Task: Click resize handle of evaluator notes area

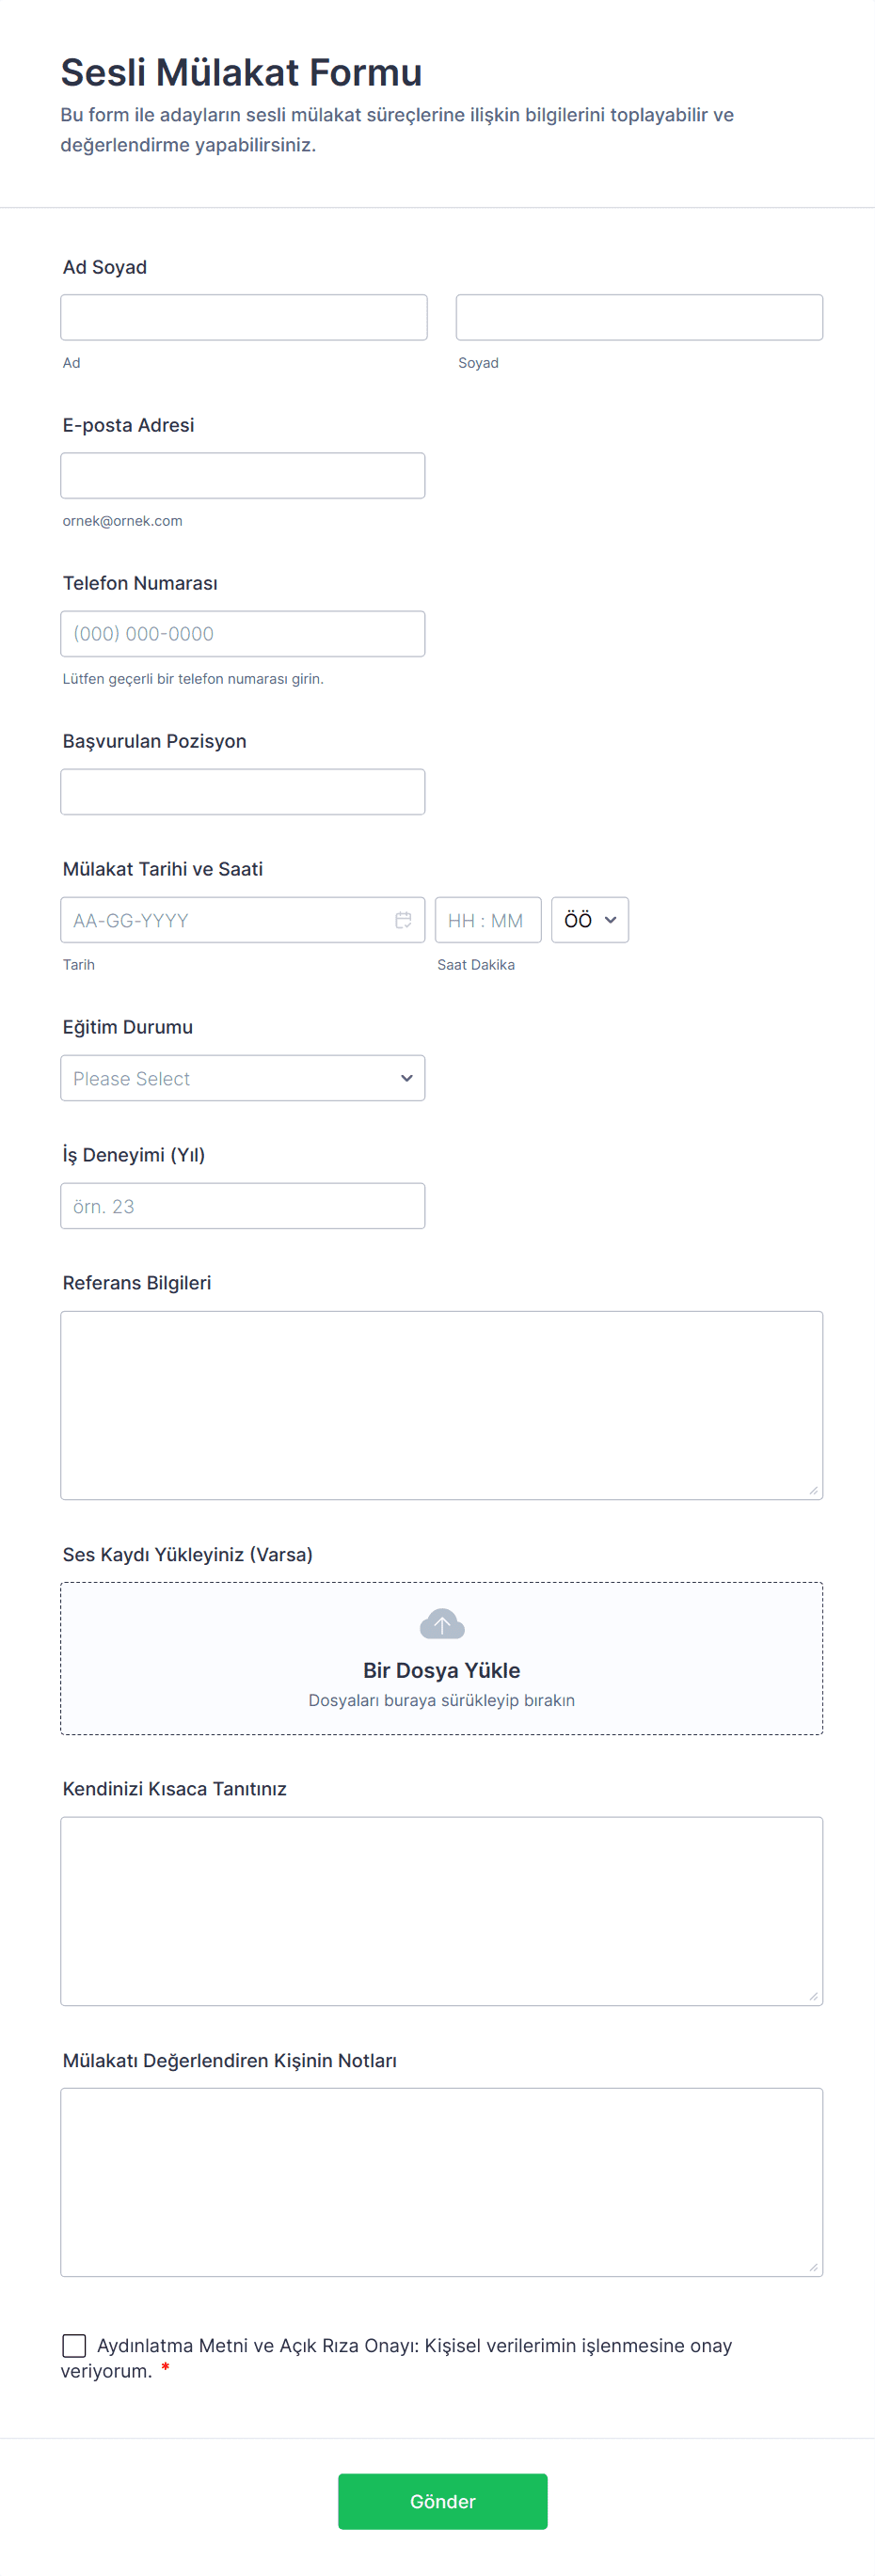Action: coord(813,2267)
